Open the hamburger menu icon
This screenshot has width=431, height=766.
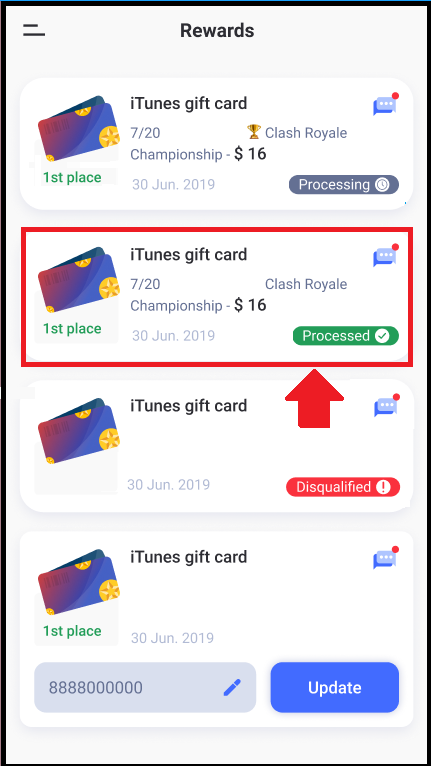[x=34, y=30]
